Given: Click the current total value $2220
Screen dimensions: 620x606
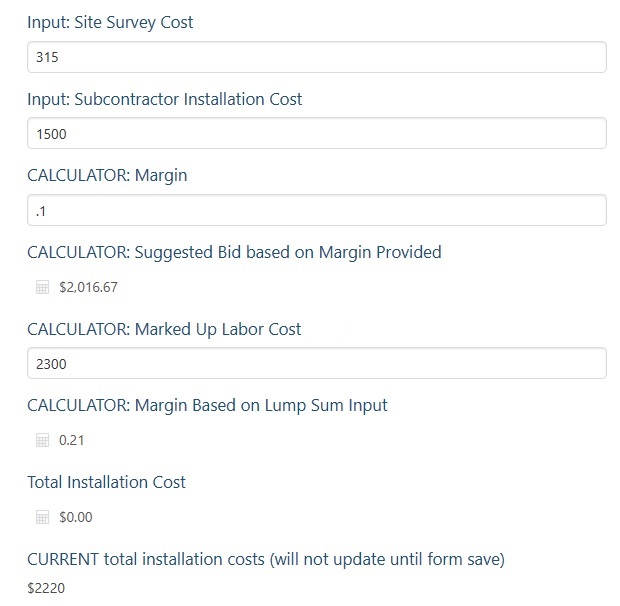Looking at the screenshot, I should click(x=46, y=588).
